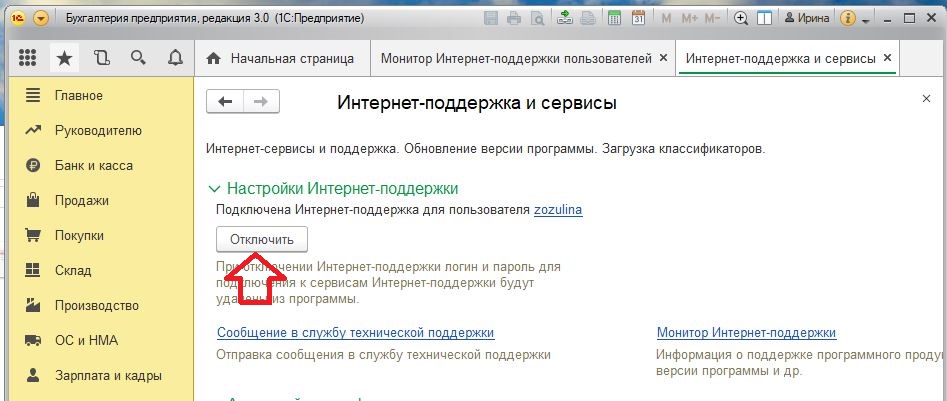The height and width of the screenshot is (401, 947).
Task: Click the search magnifier icon
Action: [x=137, y=58]
